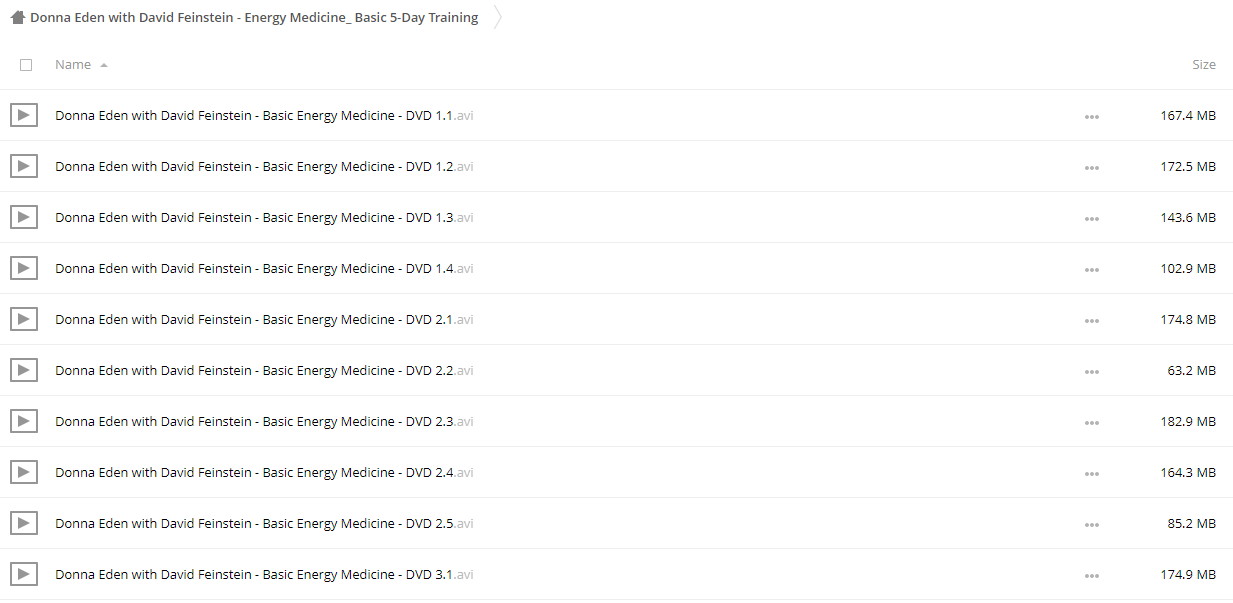Click the 167.4 MB size value
The image size is (1233, 603).
[x=1188, y=115]
